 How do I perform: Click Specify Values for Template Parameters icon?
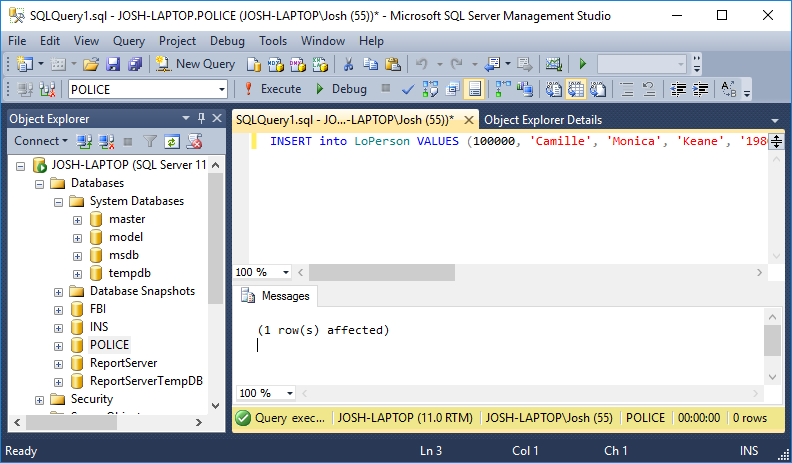click(x=728, y=89)
